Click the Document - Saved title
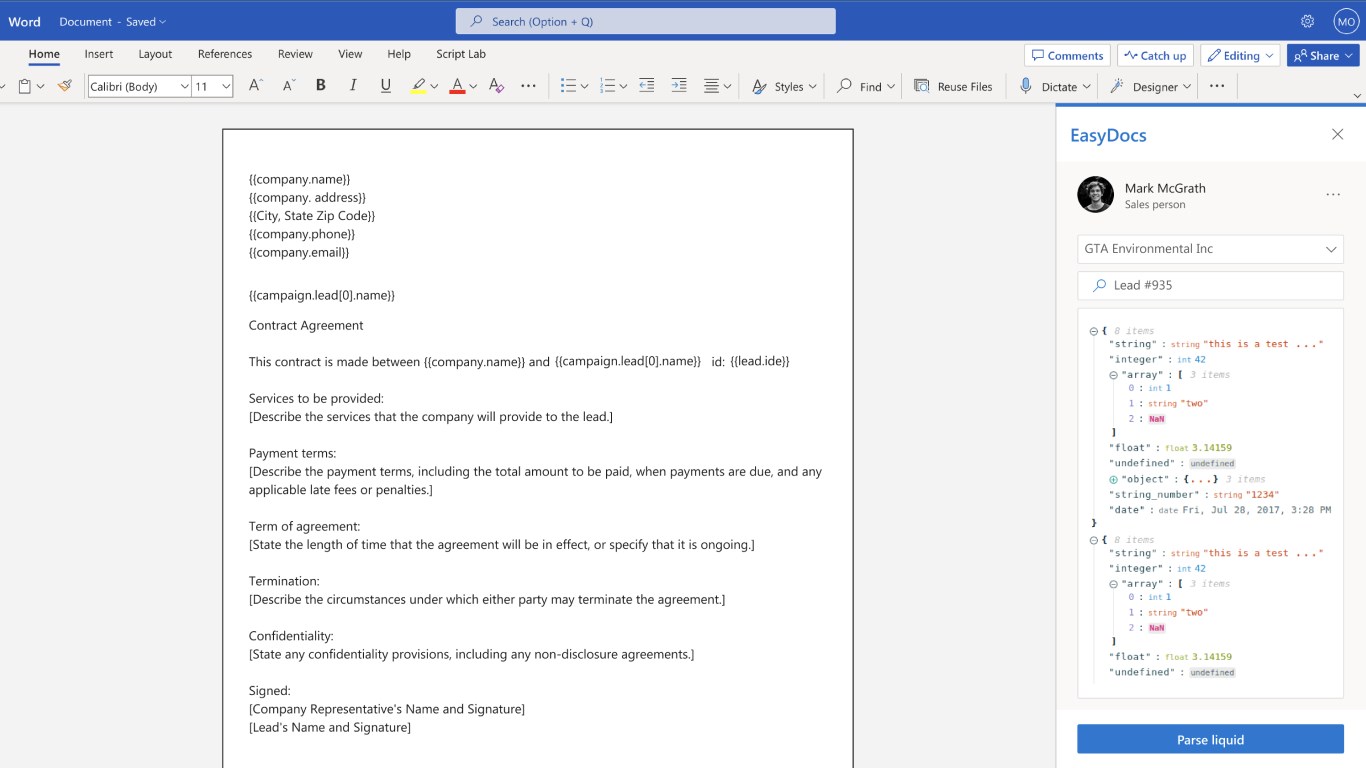Image resolution: width=1366 pixels, height=768 pixels. pyautogui.click(x=112, y=21)
